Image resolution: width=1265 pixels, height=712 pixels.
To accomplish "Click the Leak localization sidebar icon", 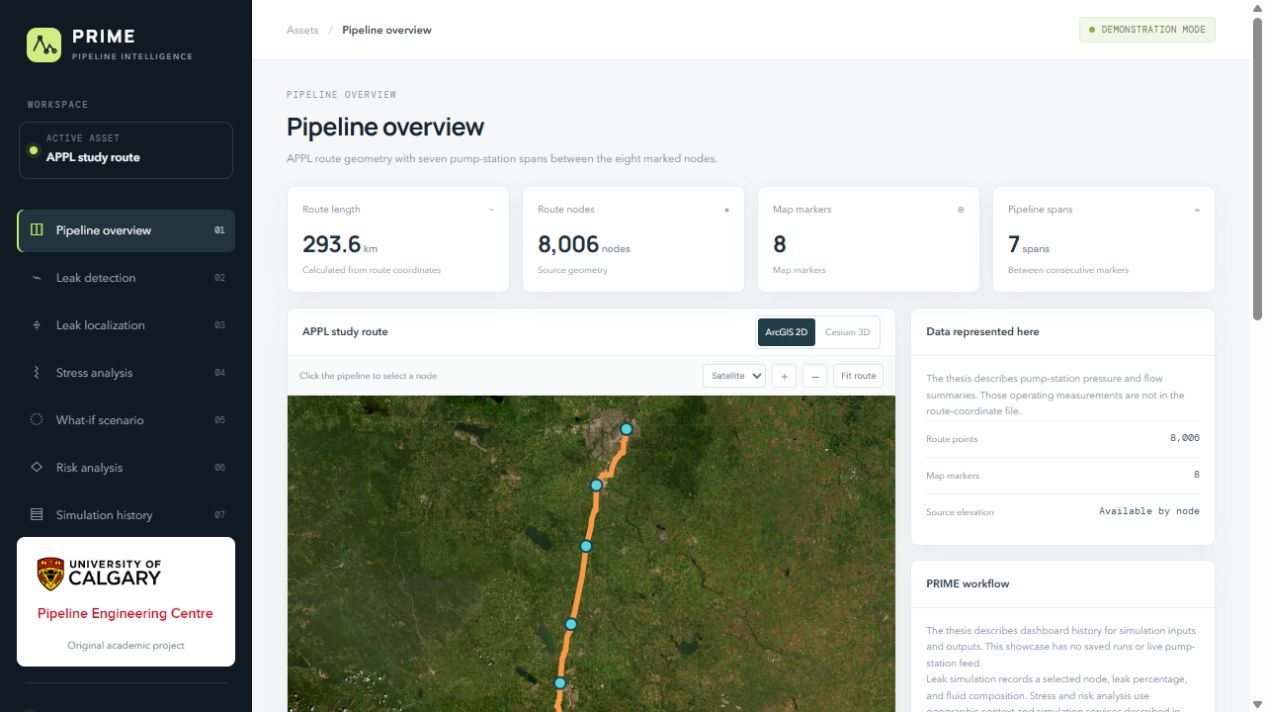I will 37,325.
